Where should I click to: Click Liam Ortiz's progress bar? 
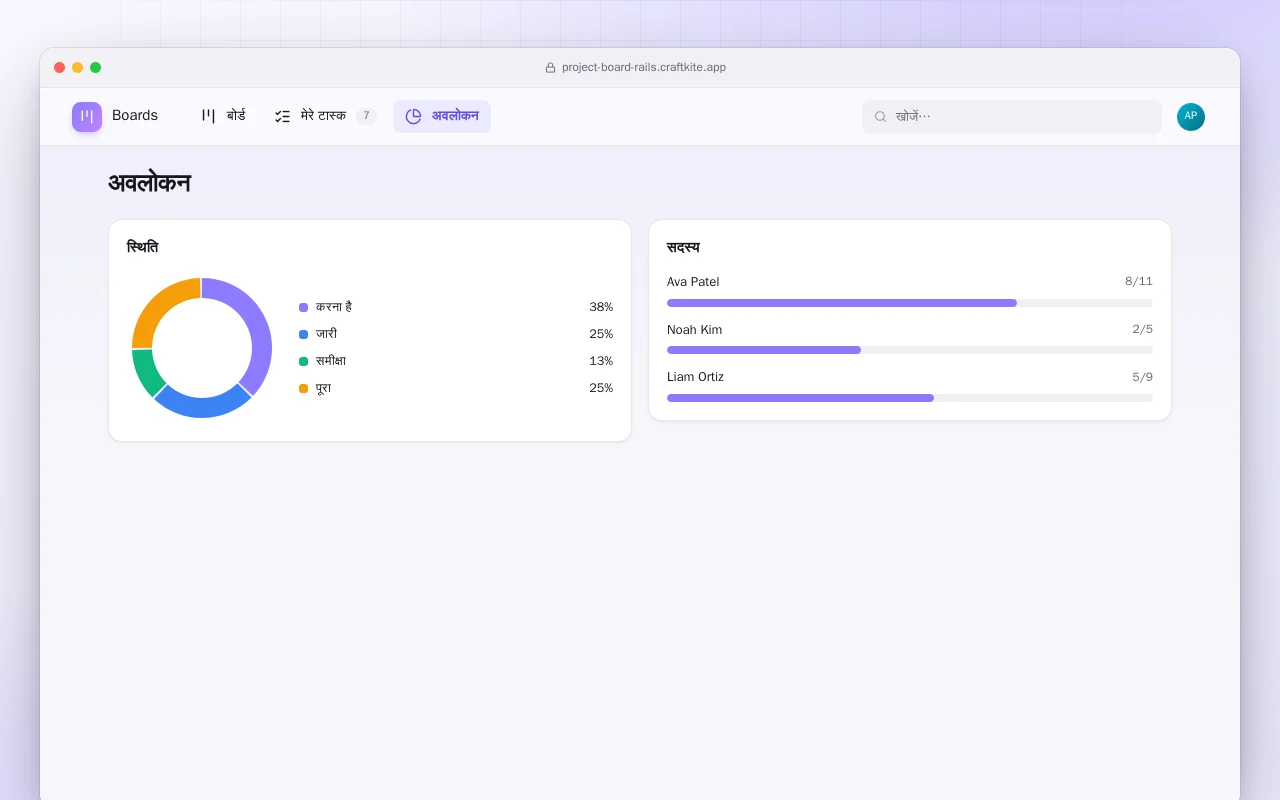point(910,398)
